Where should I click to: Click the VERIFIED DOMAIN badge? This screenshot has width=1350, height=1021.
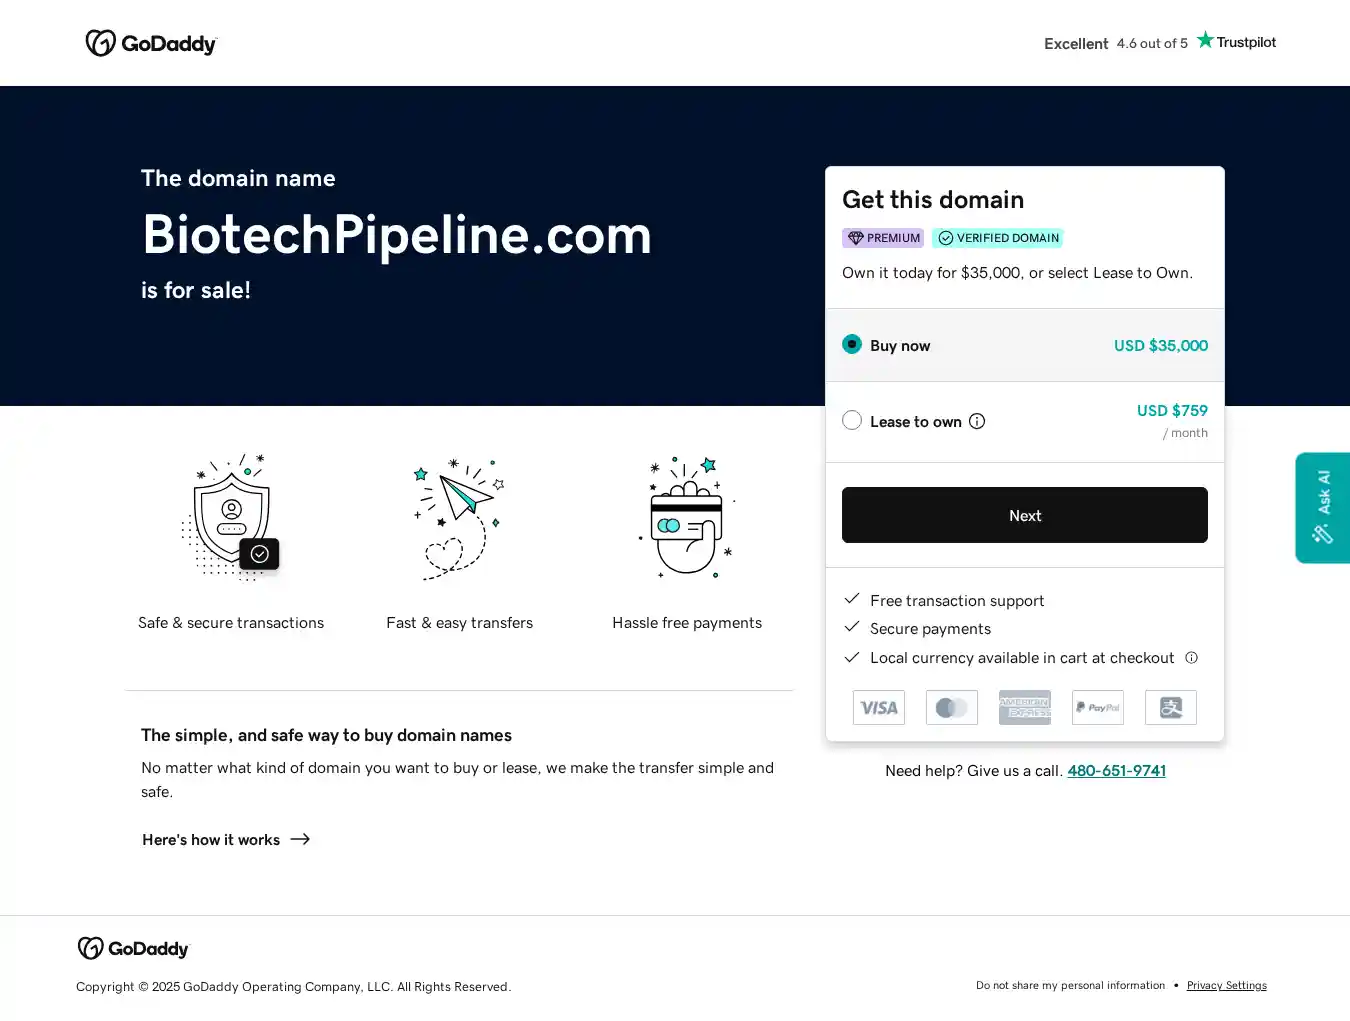997,238
